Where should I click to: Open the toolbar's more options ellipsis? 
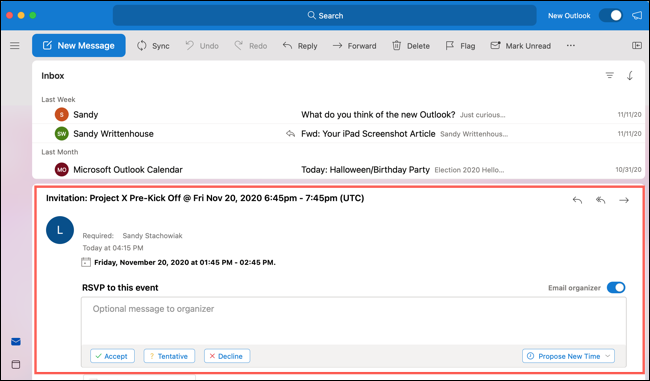(571, 46)
